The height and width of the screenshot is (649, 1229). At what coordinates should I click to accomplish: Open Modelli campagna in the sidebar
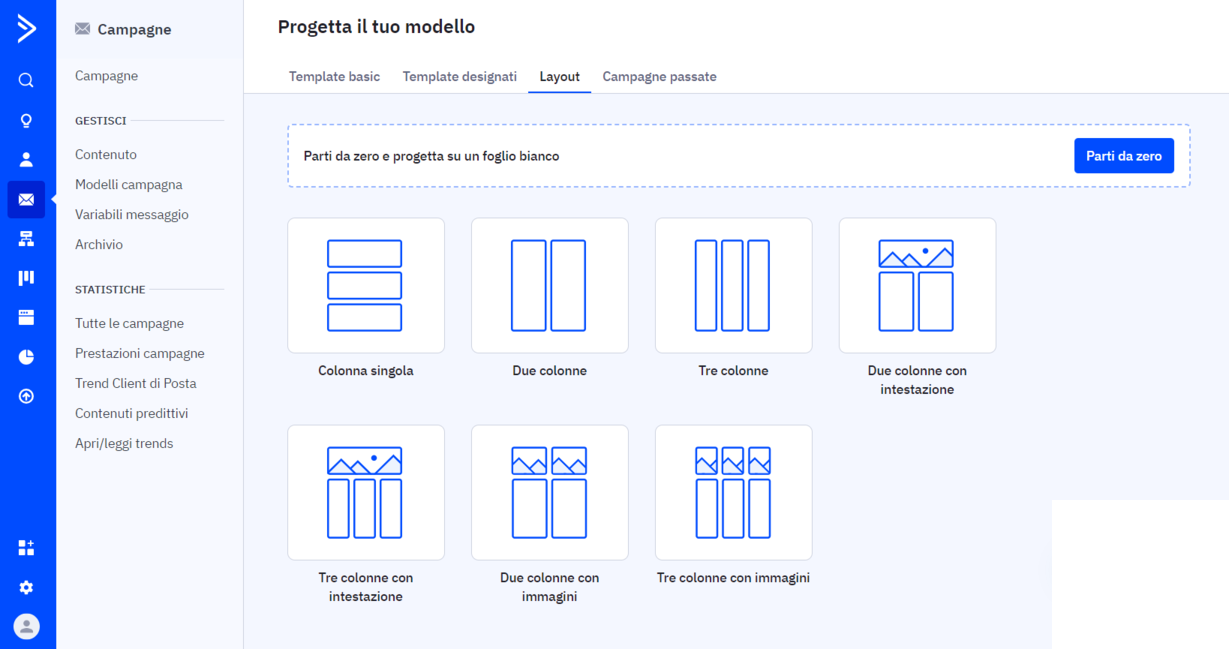click(x=127, y=184)
